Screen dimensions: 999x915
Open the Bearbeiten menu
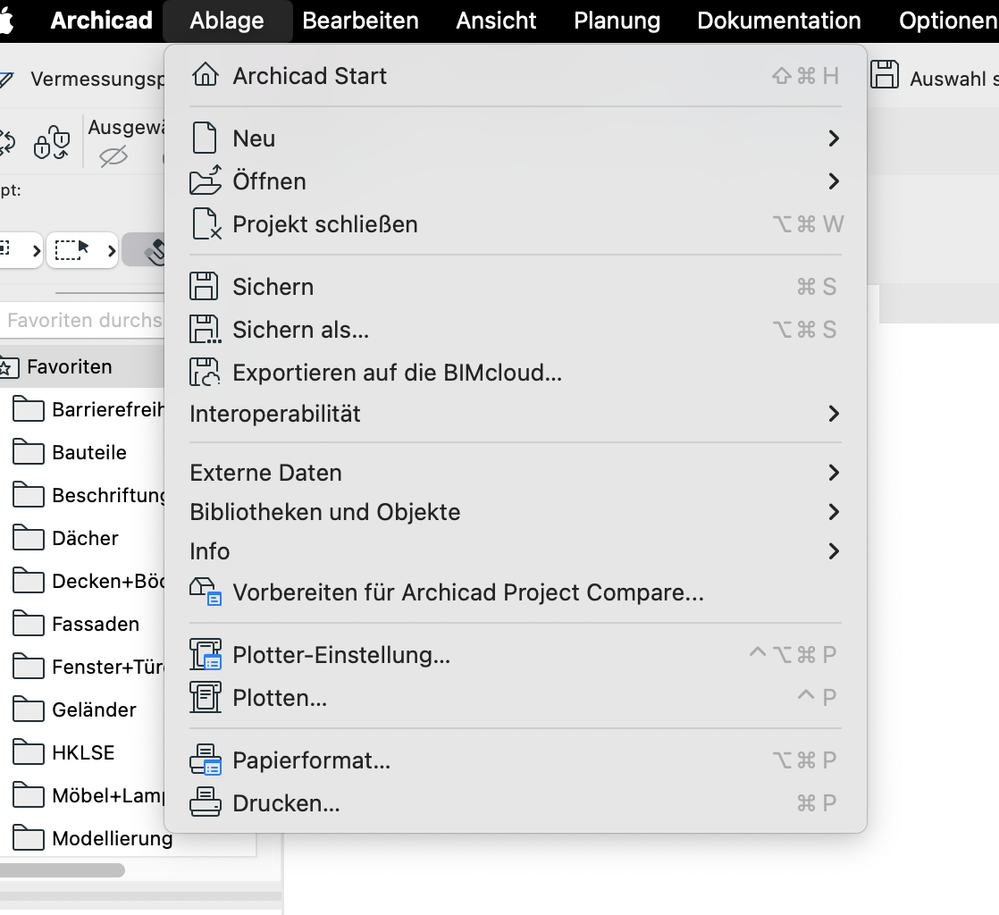coord(360,21)
